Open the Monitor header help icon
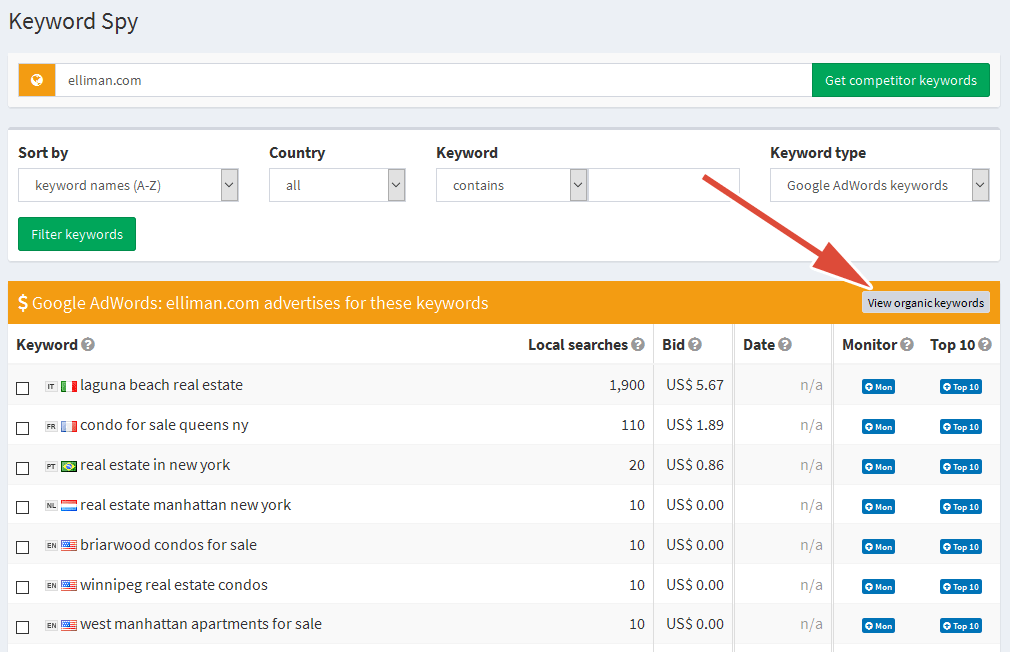Viewport: 1010px width, 652px height. [x=907, y=345]
